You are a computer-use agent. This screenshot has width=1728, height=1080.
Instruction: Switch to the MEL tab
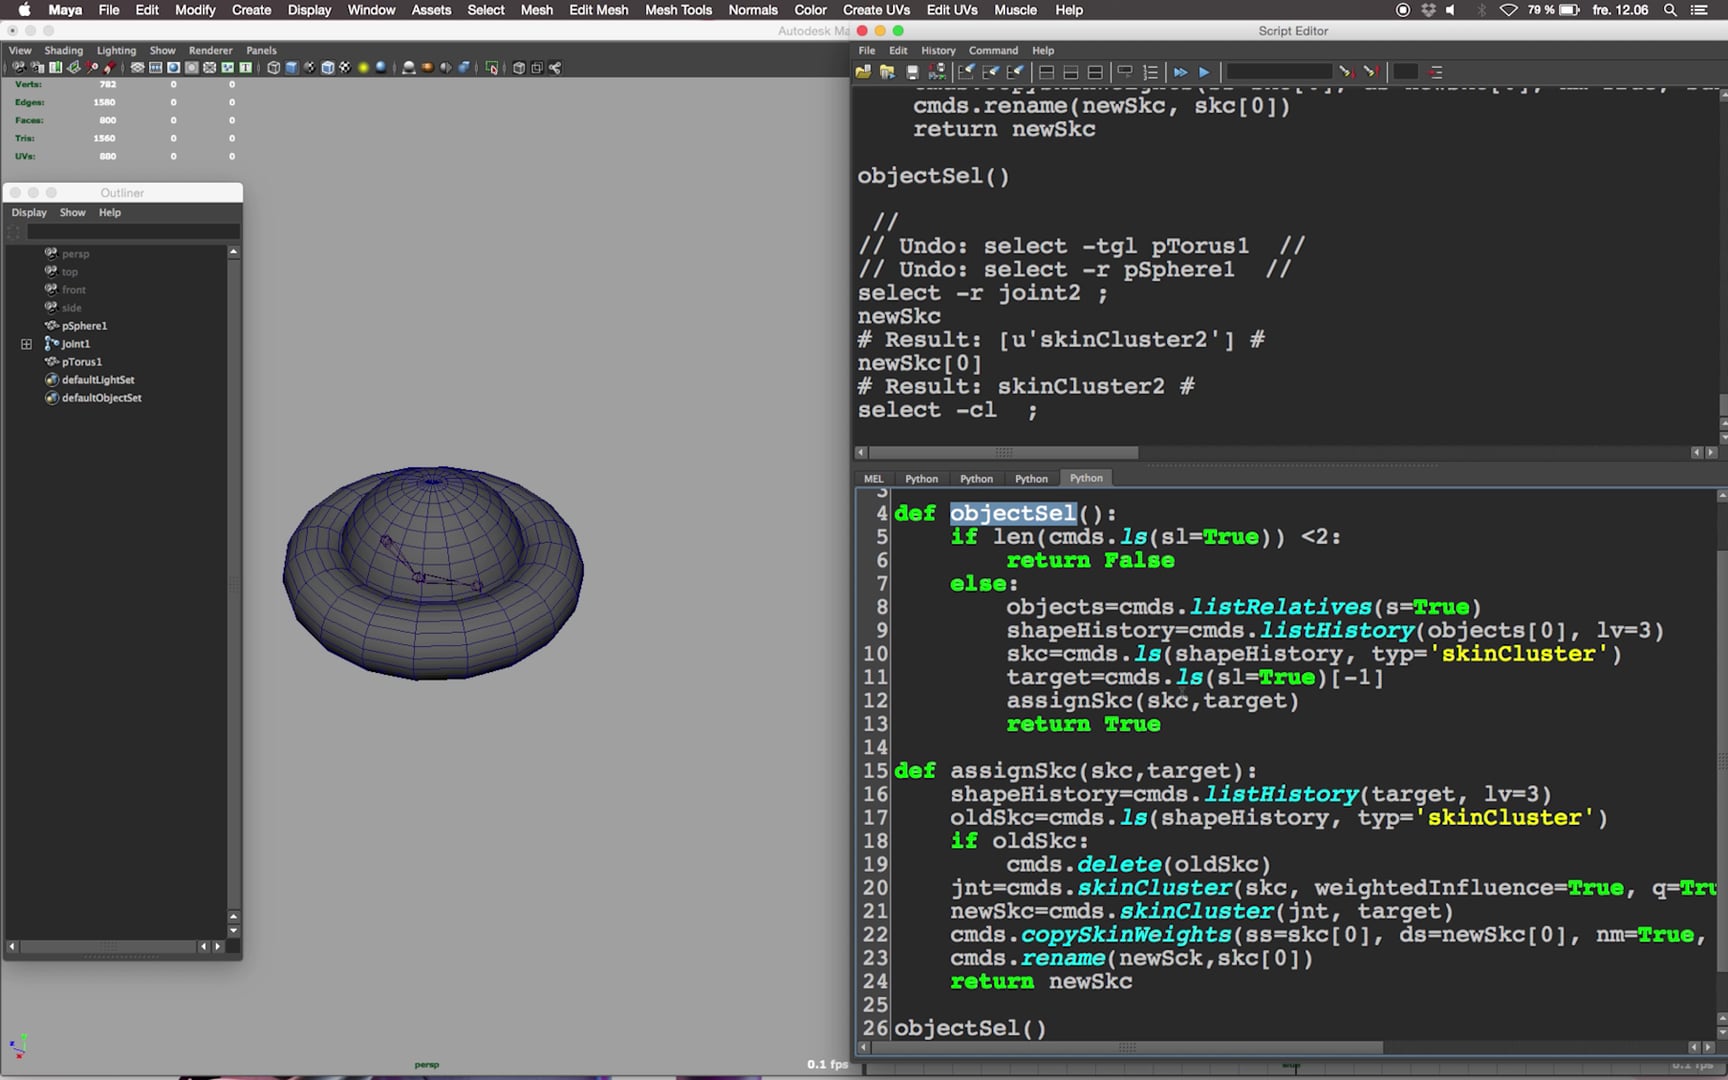coord(872,478)
